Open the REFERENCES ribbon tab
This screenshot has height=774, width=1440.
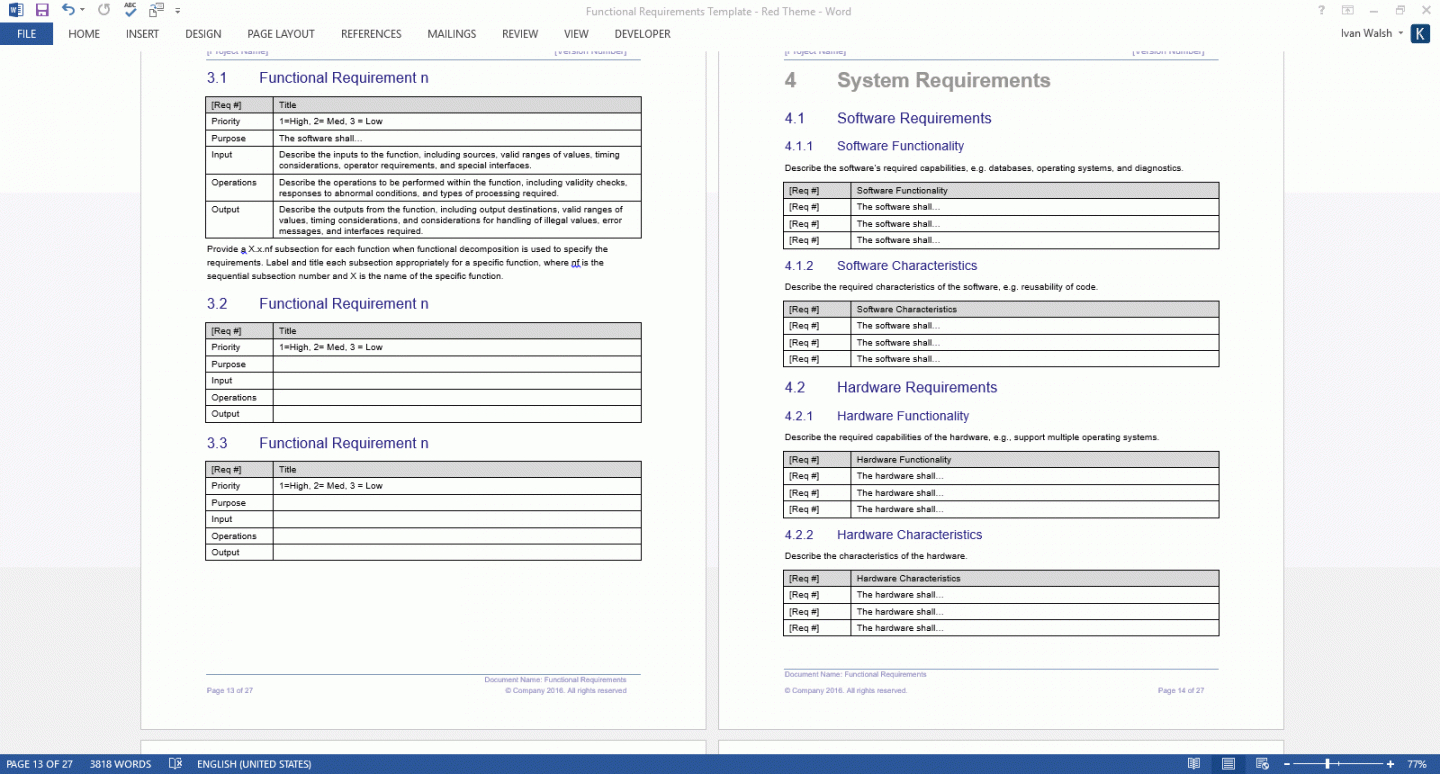pos(371,34)
